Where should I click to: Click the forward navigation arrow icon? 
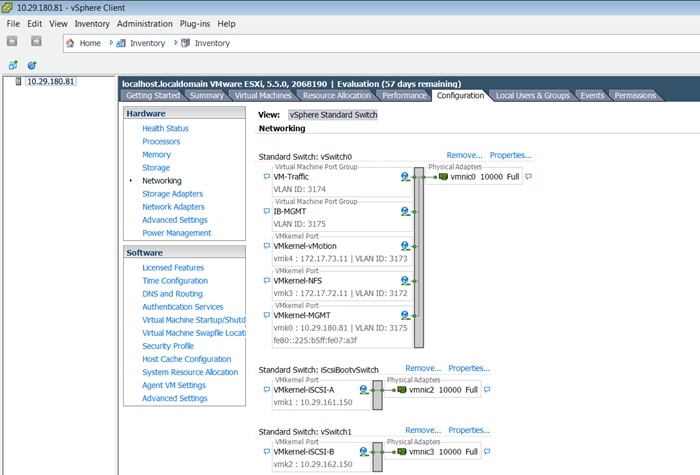[36, 41]
